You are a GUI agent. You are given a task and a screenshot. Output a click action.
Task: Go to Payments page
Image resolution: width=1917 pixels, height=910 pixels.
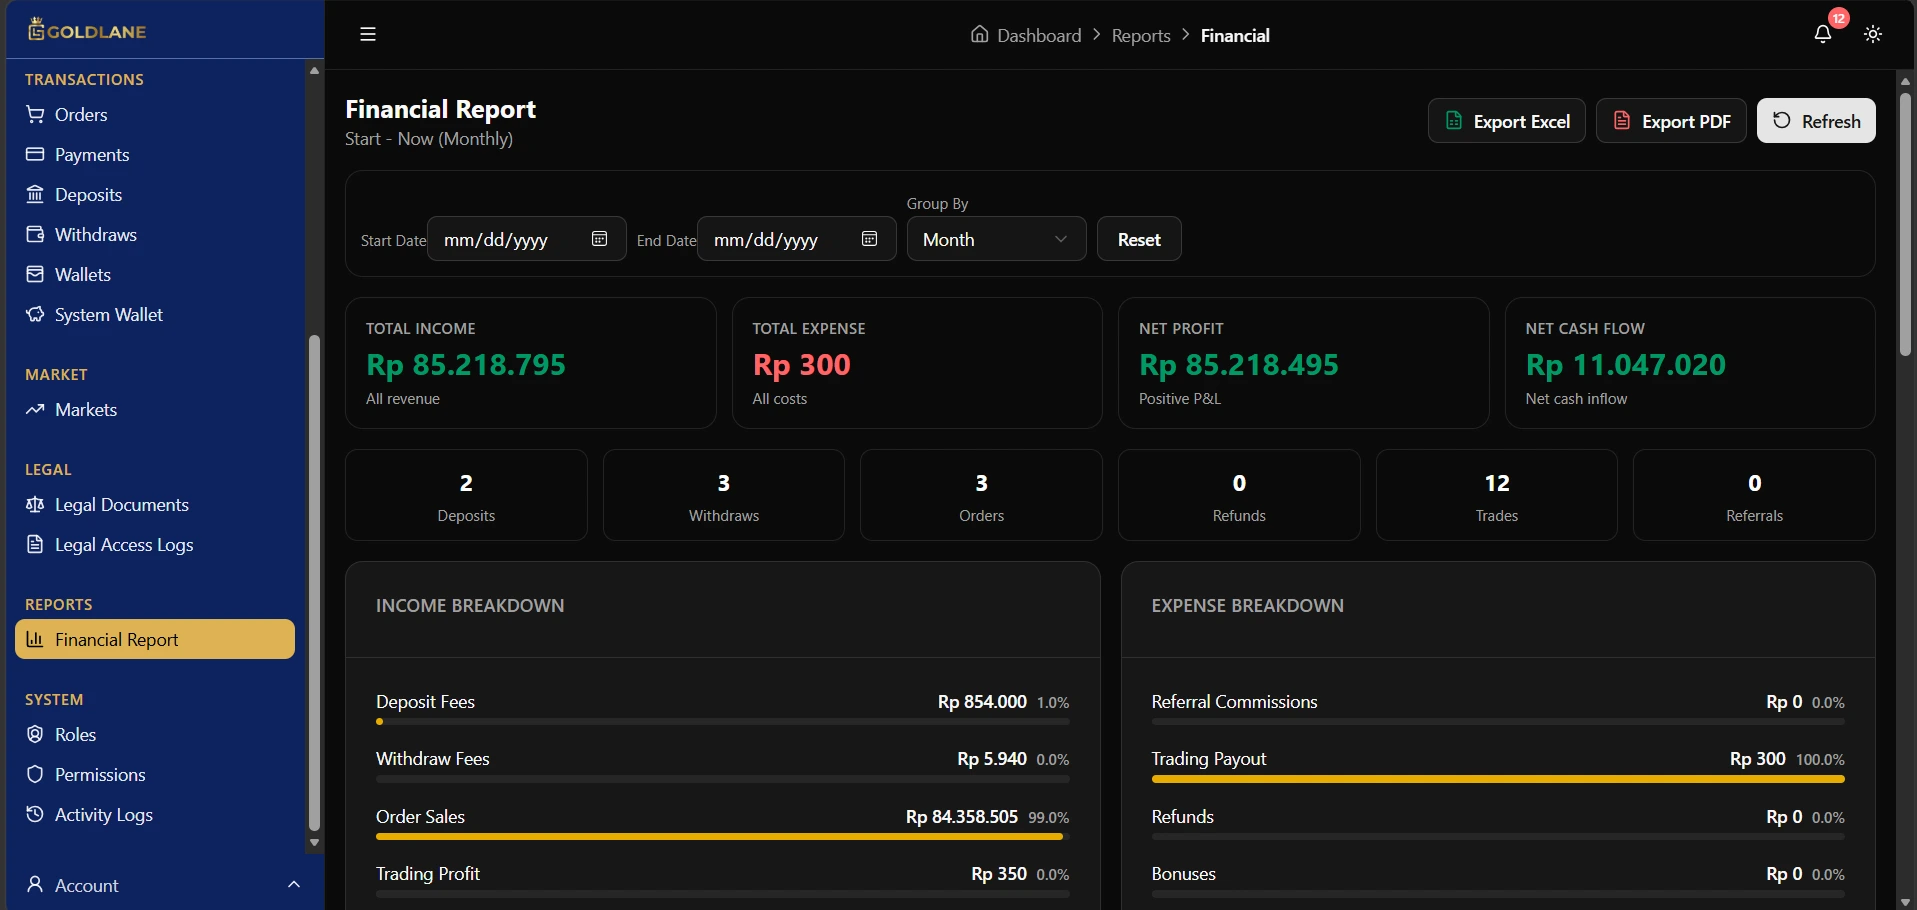coord(155,154)
